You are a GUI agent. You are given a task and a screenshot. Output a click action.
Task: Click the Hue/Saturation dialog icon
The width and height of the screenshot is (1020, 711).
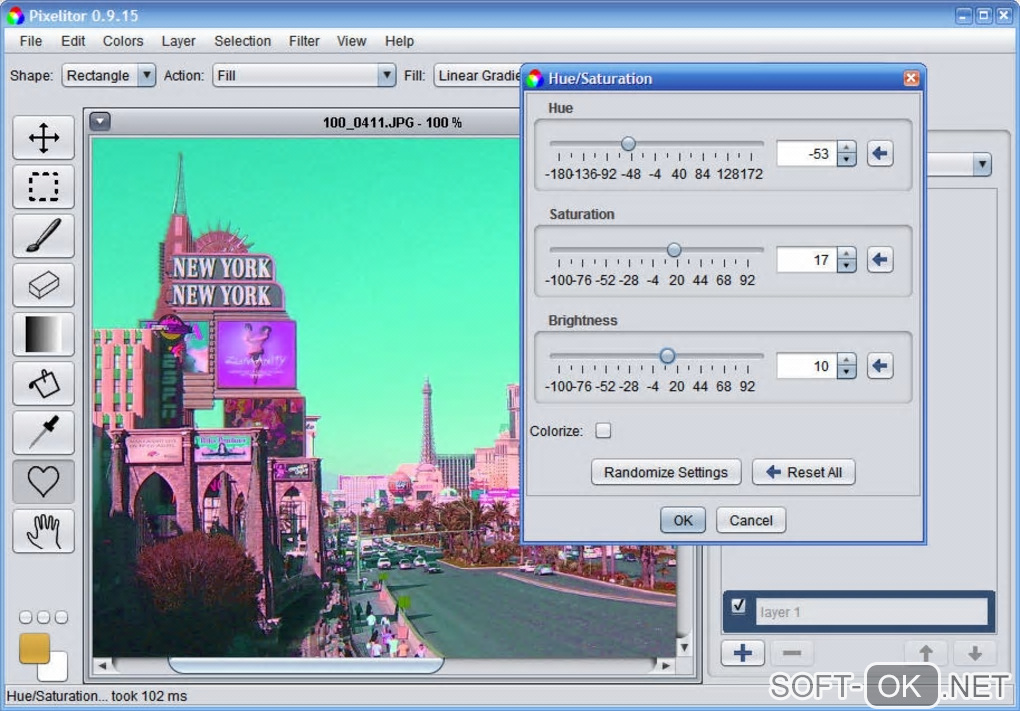pos(535,79)
